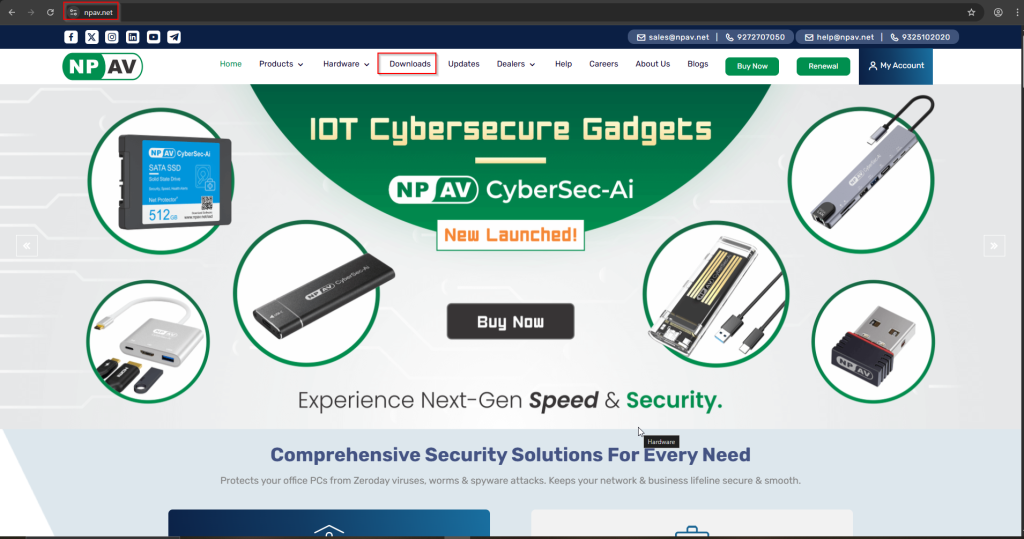
Task: Bookmark this page with the star icon
Action: coord(971,12)
